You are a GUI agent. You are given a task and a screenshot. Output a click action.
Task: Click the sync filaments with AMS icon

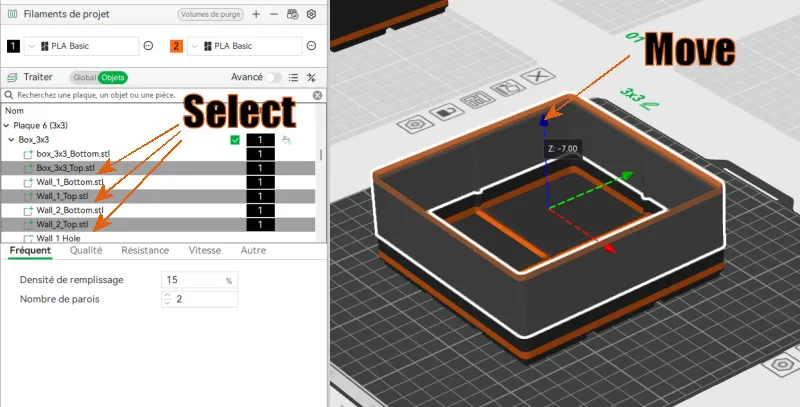click(292, 14)
